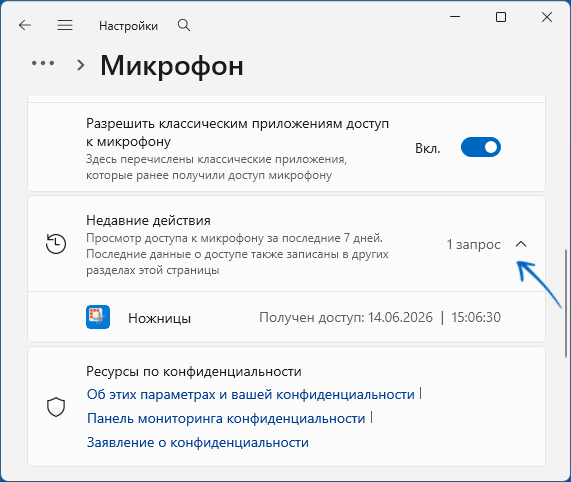The image size is (571, 482).
Task: Click the recent activity history icon
Action: tap(56, 244)
